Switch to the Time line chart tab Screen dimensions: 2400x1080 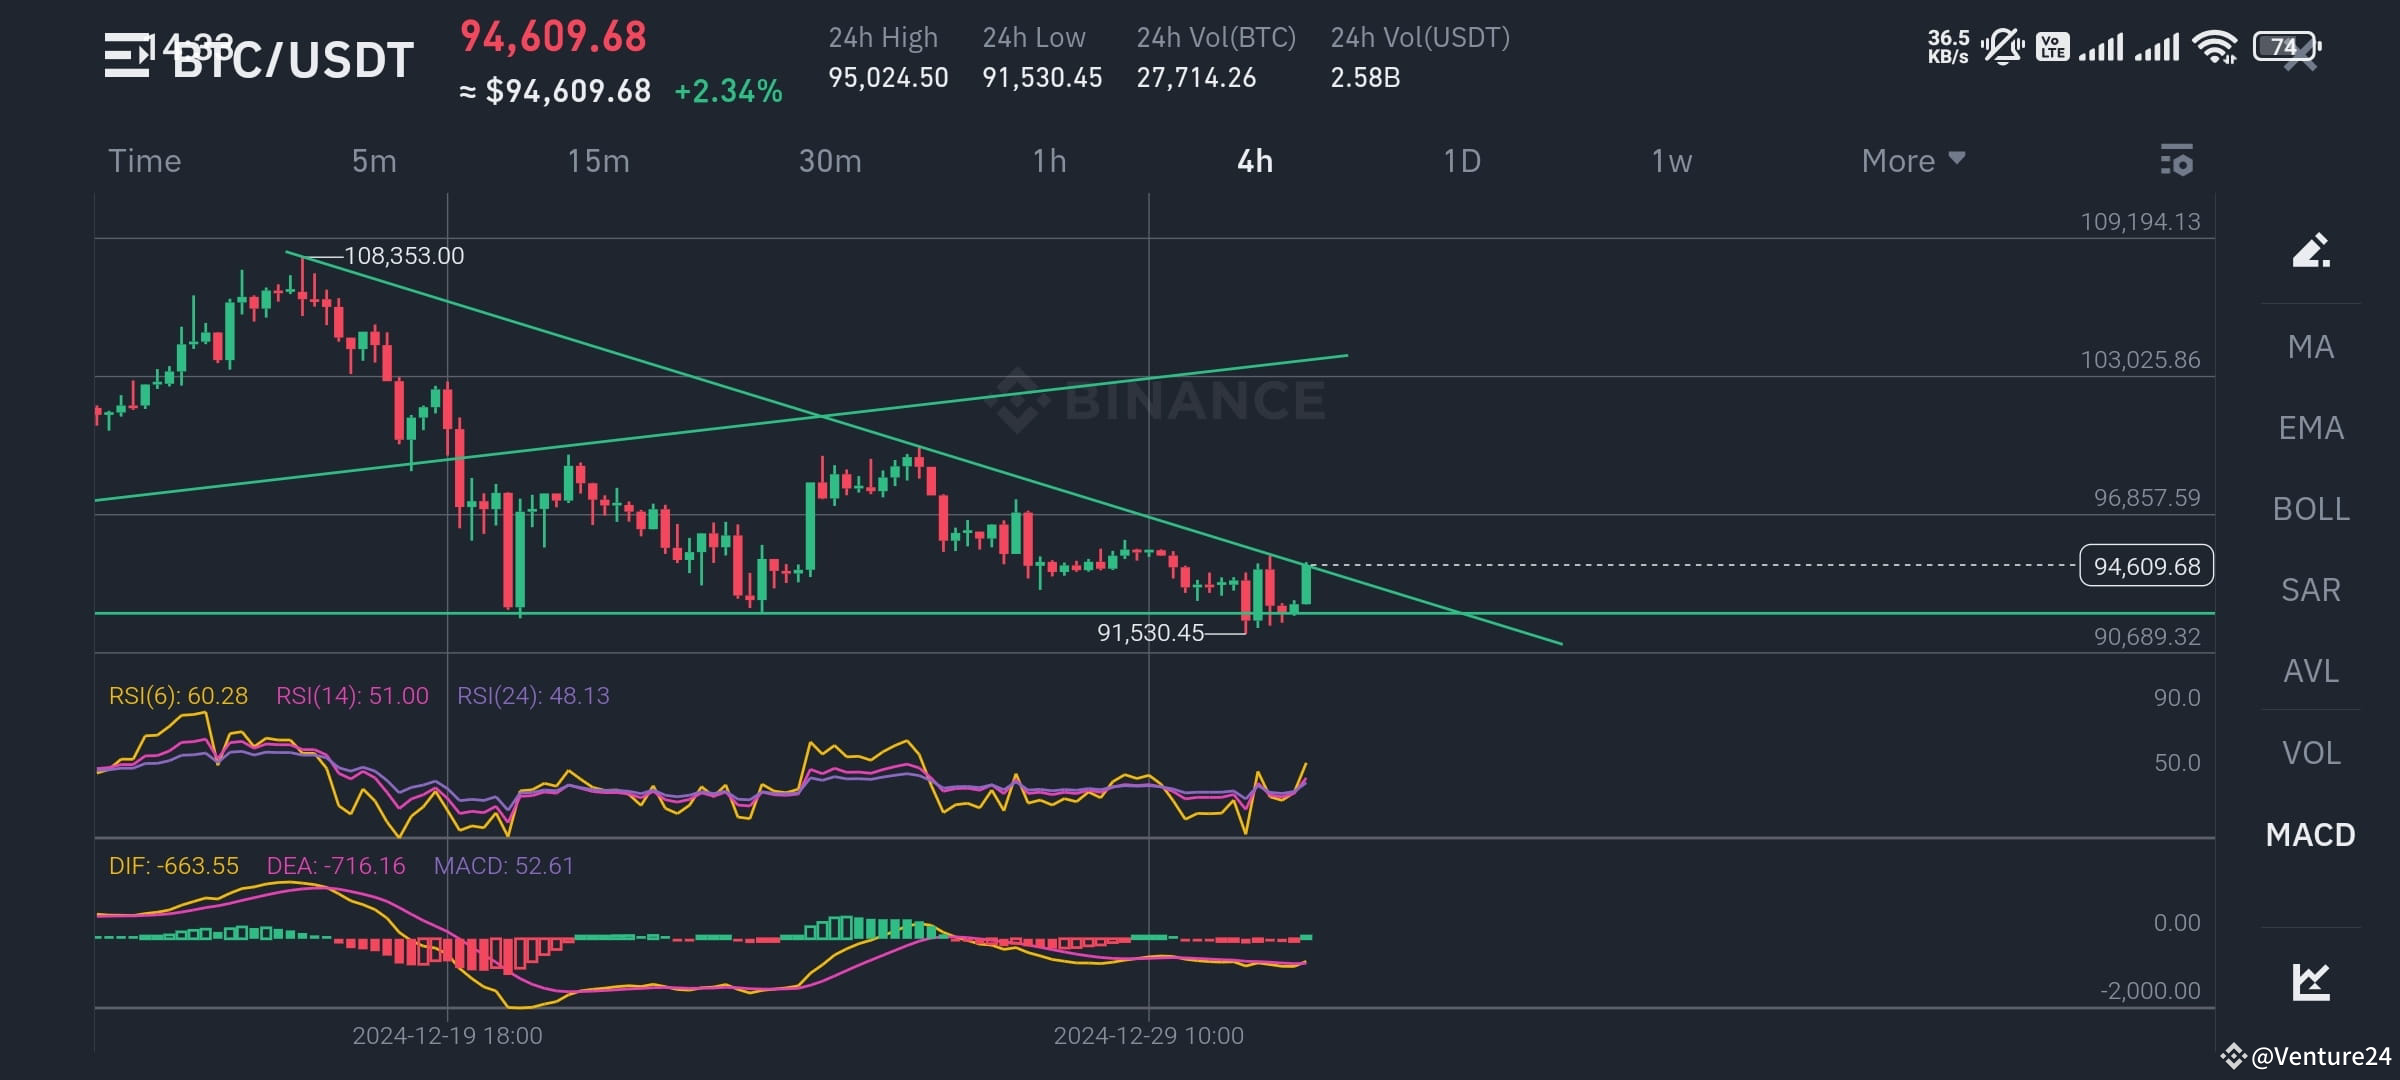145,161
